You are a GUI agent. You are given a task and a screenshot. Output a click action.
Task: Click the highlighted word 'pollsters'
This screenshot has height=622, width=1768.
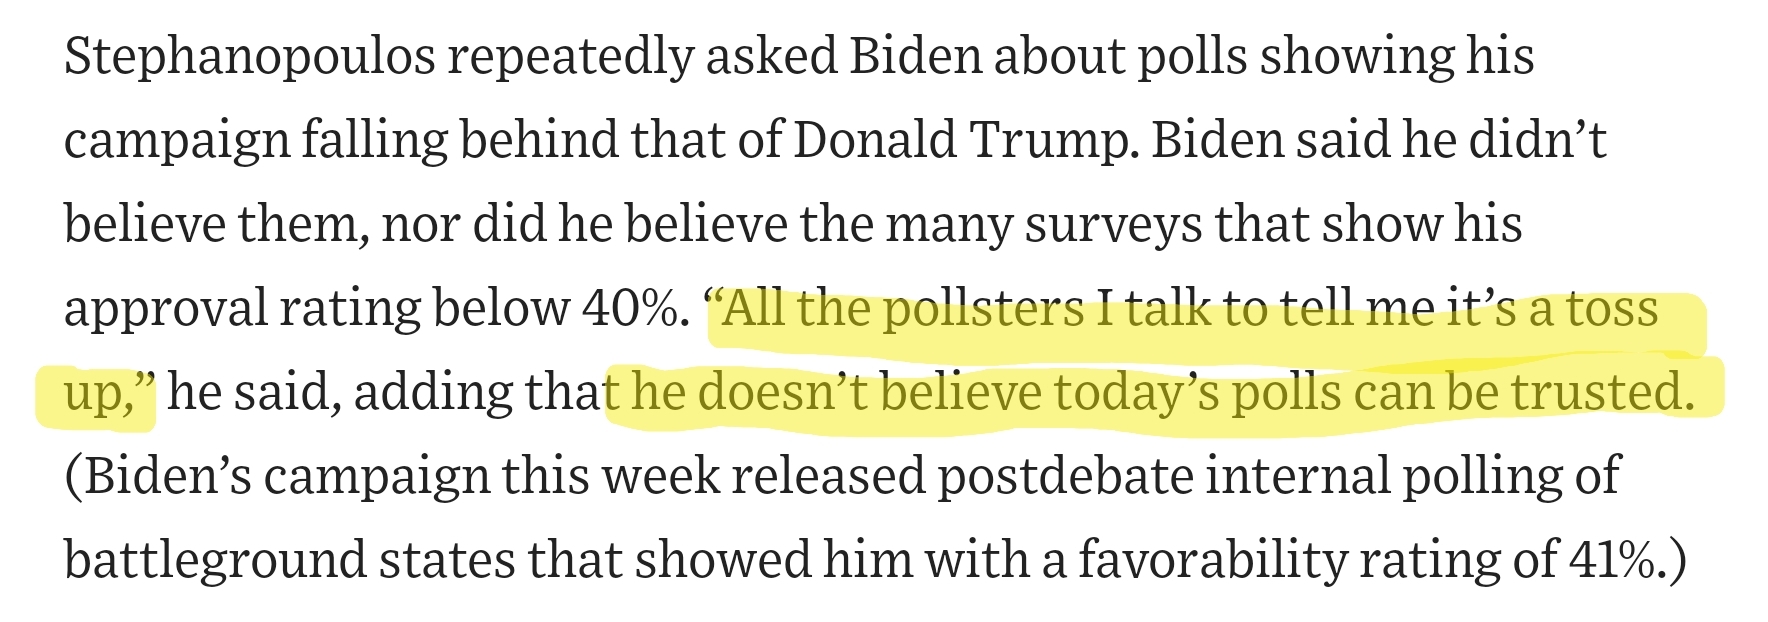(984, 308)
